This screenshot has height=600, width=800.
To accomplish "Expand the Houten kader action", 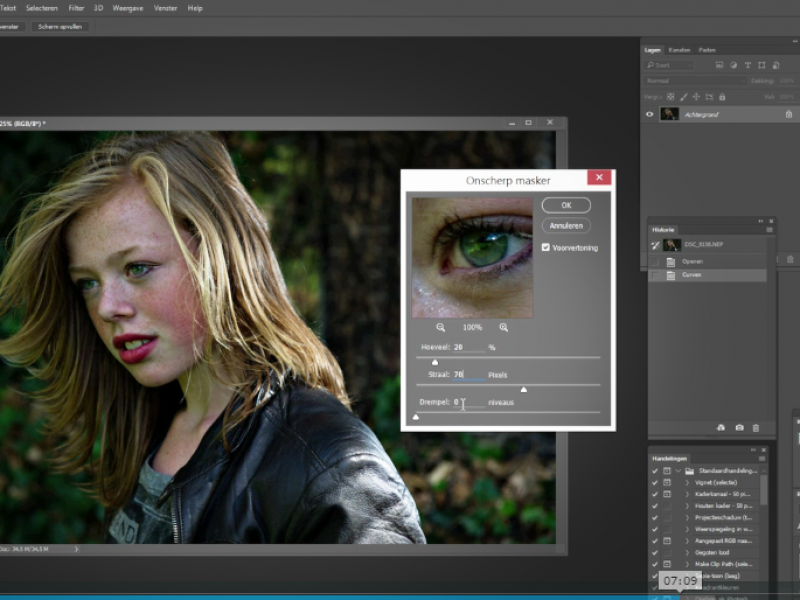I will 687,506.
